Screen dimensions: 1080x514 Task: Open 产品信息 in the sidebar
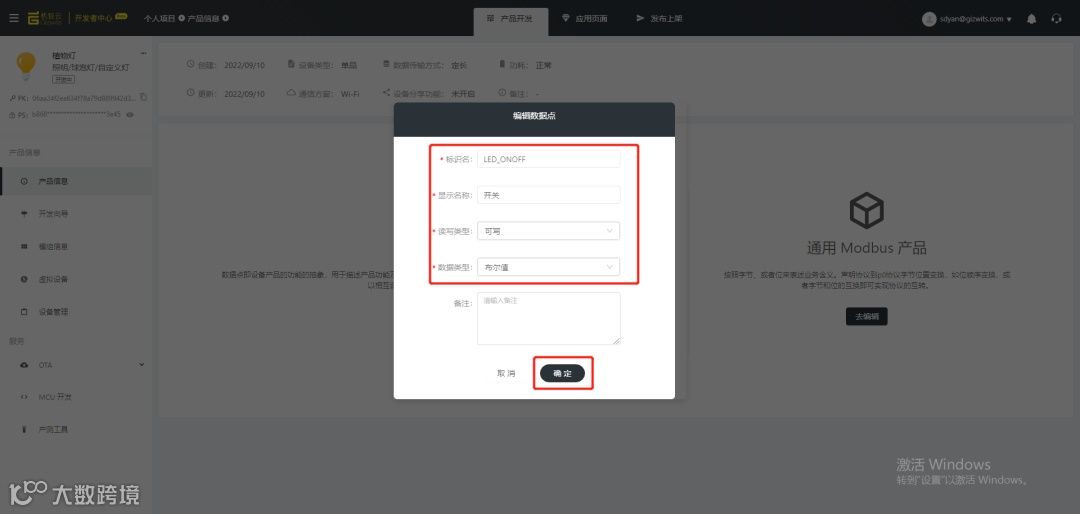[76, 181]
